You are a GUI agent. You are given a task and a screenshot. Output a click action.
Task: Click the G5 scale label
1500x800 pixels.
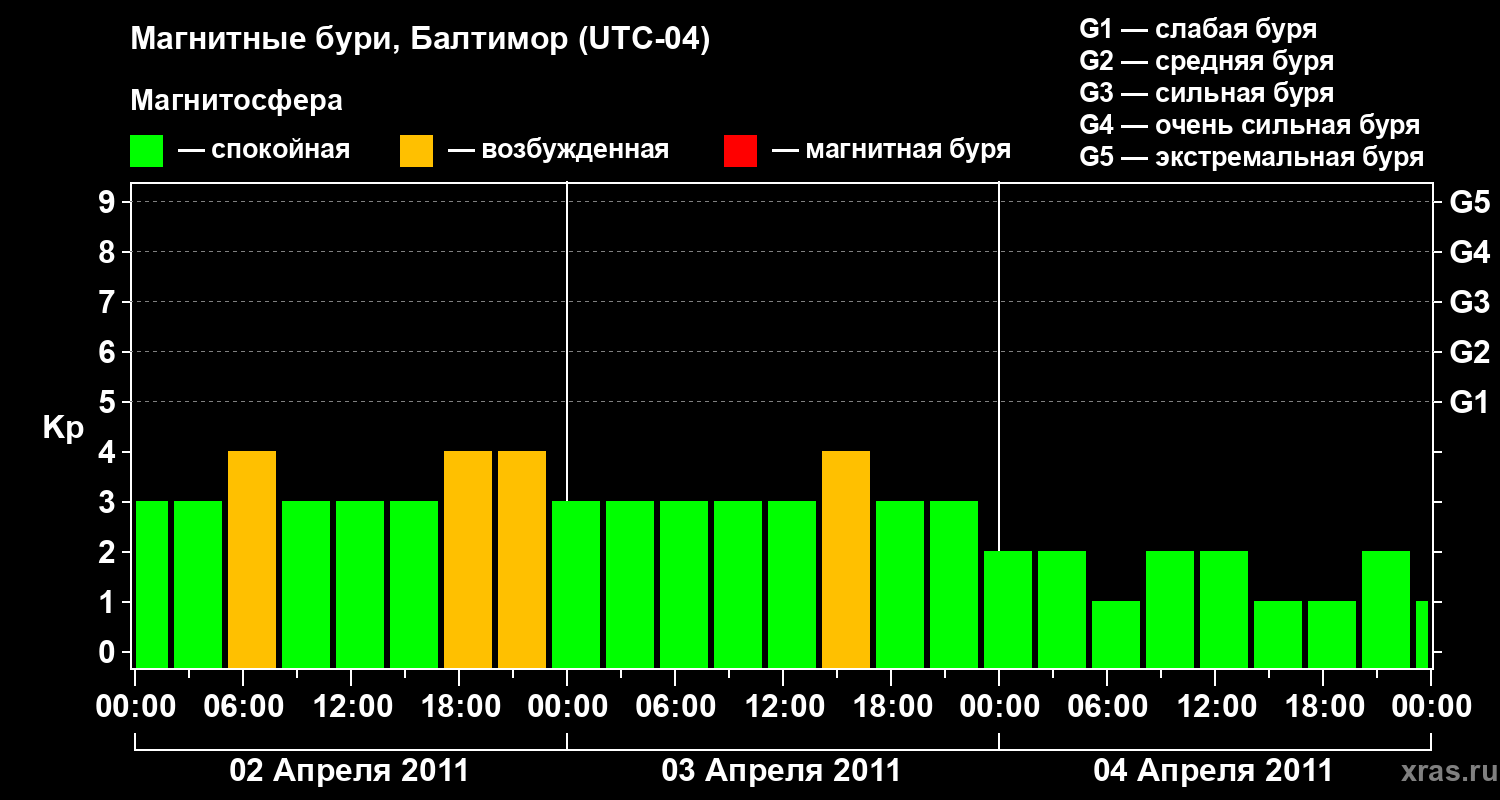click(x=1469, y=203)
